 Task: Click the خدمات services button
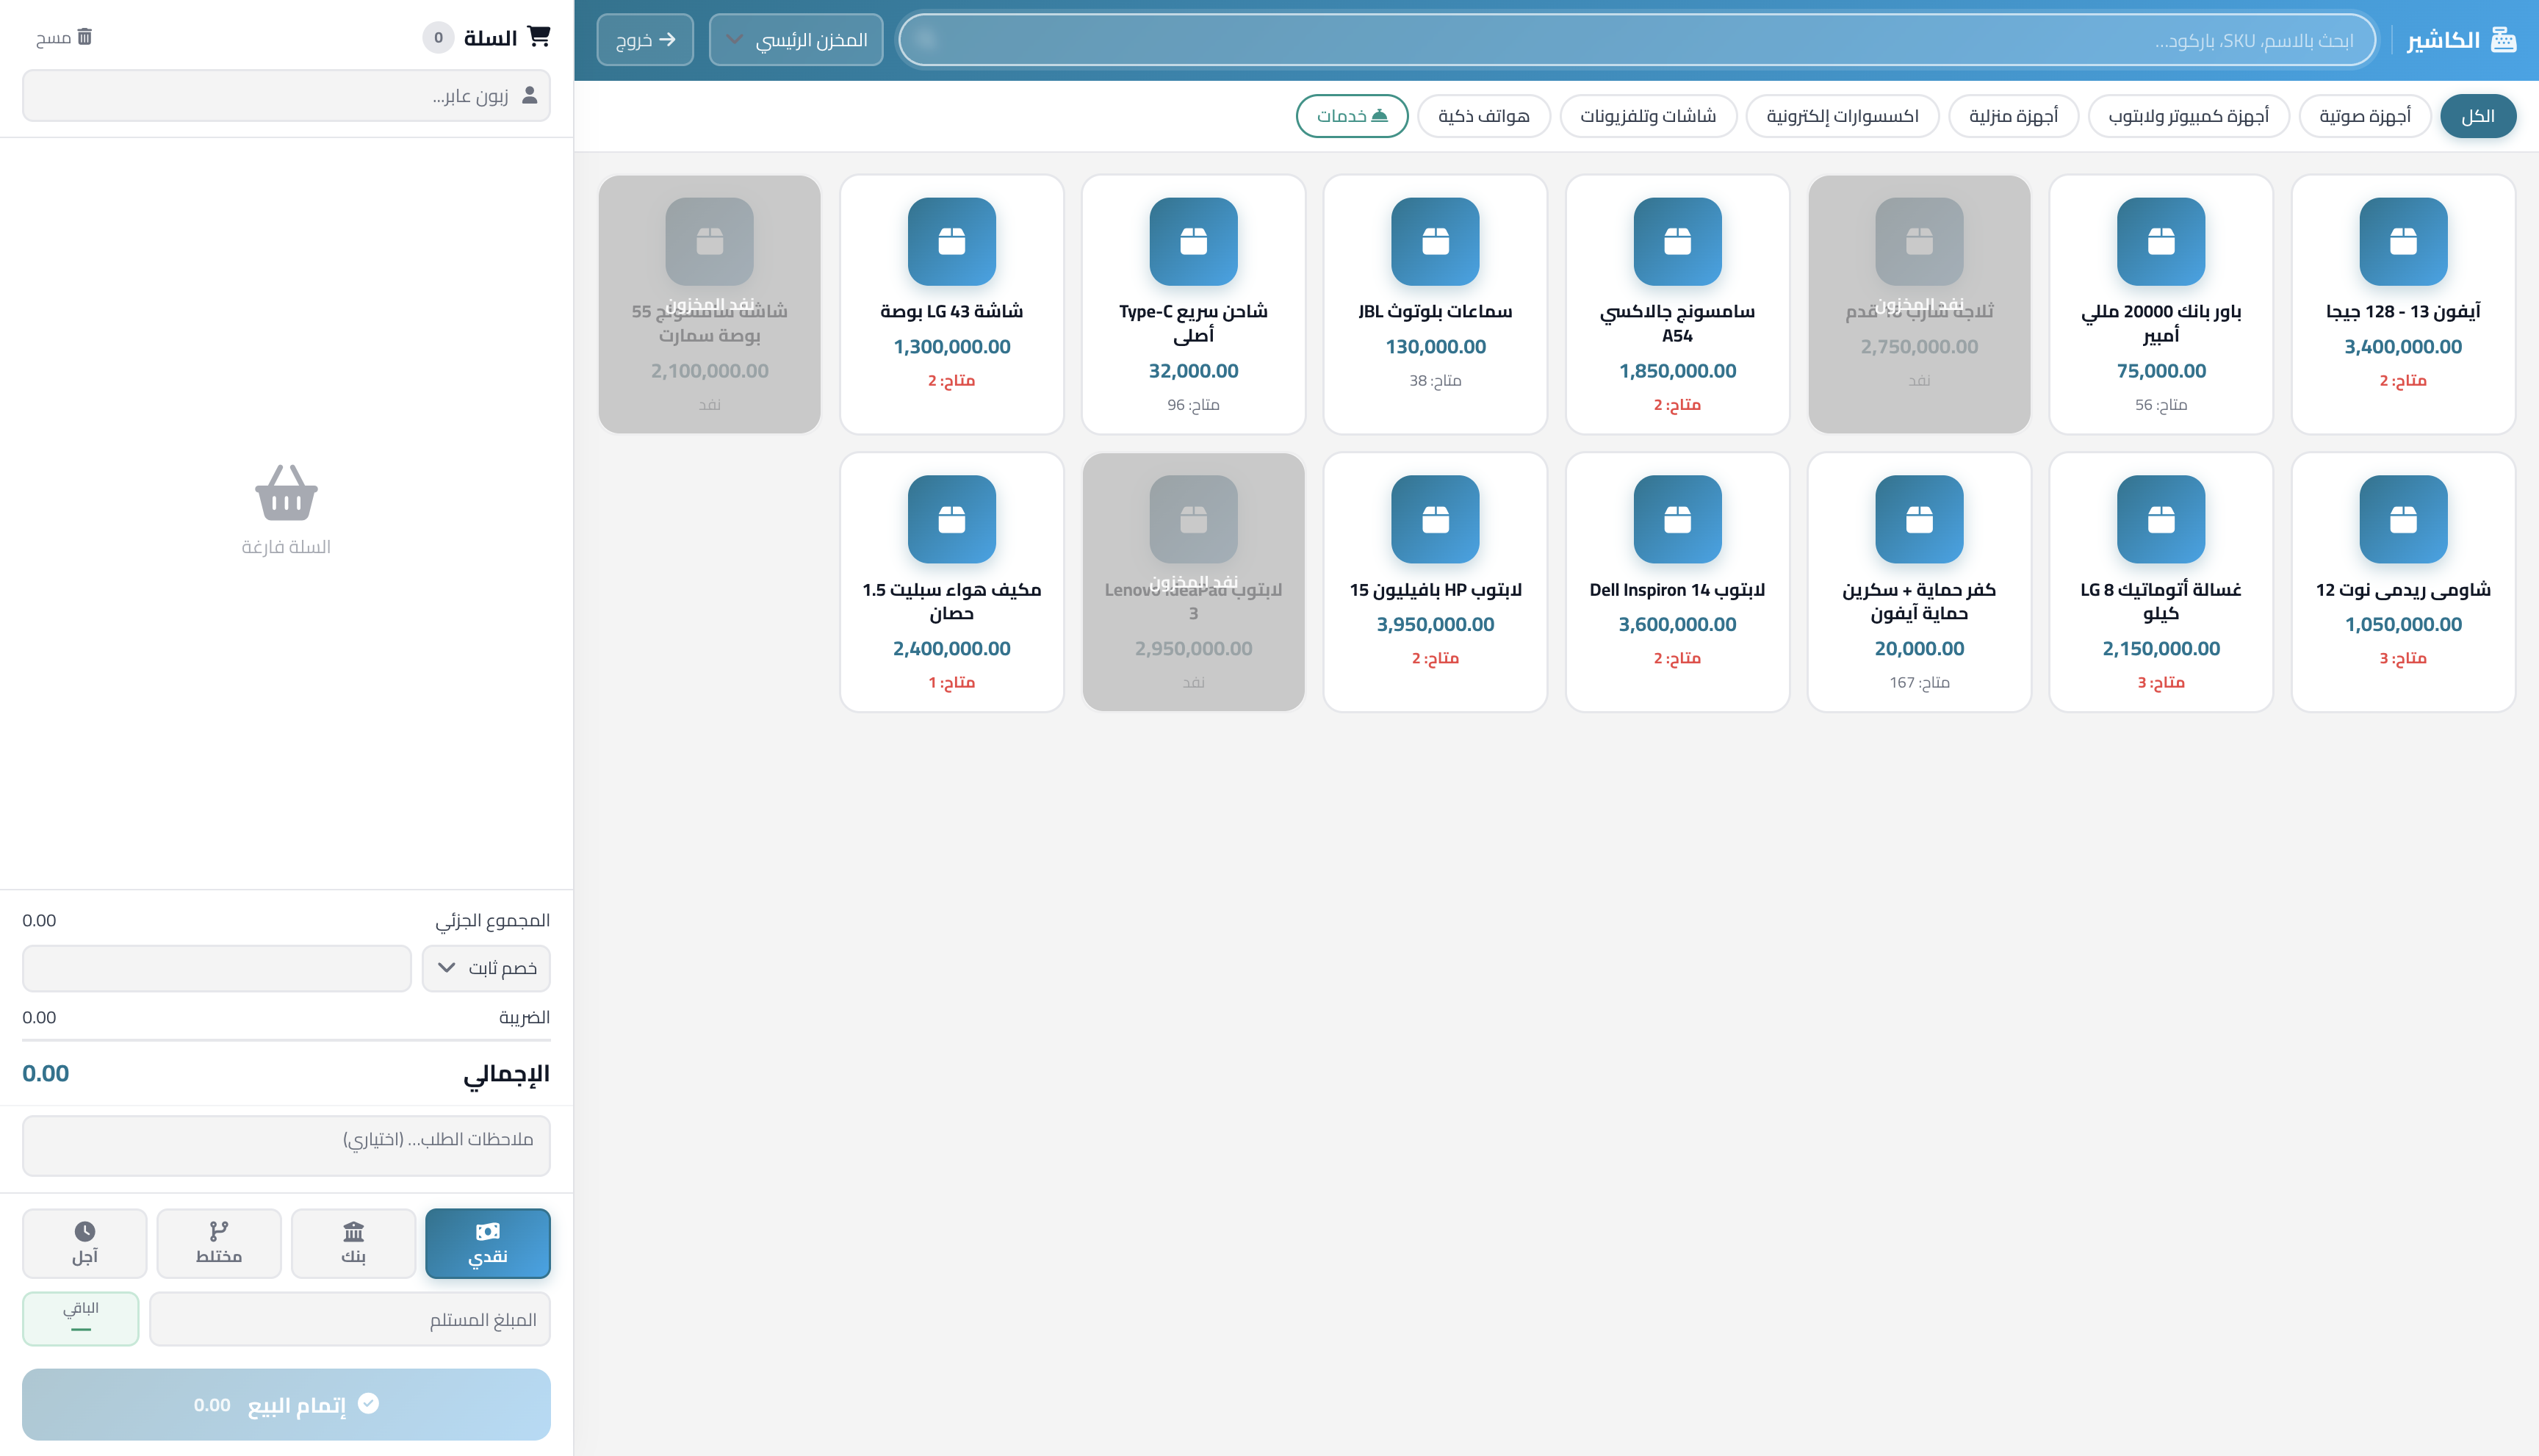[1351, 116]
